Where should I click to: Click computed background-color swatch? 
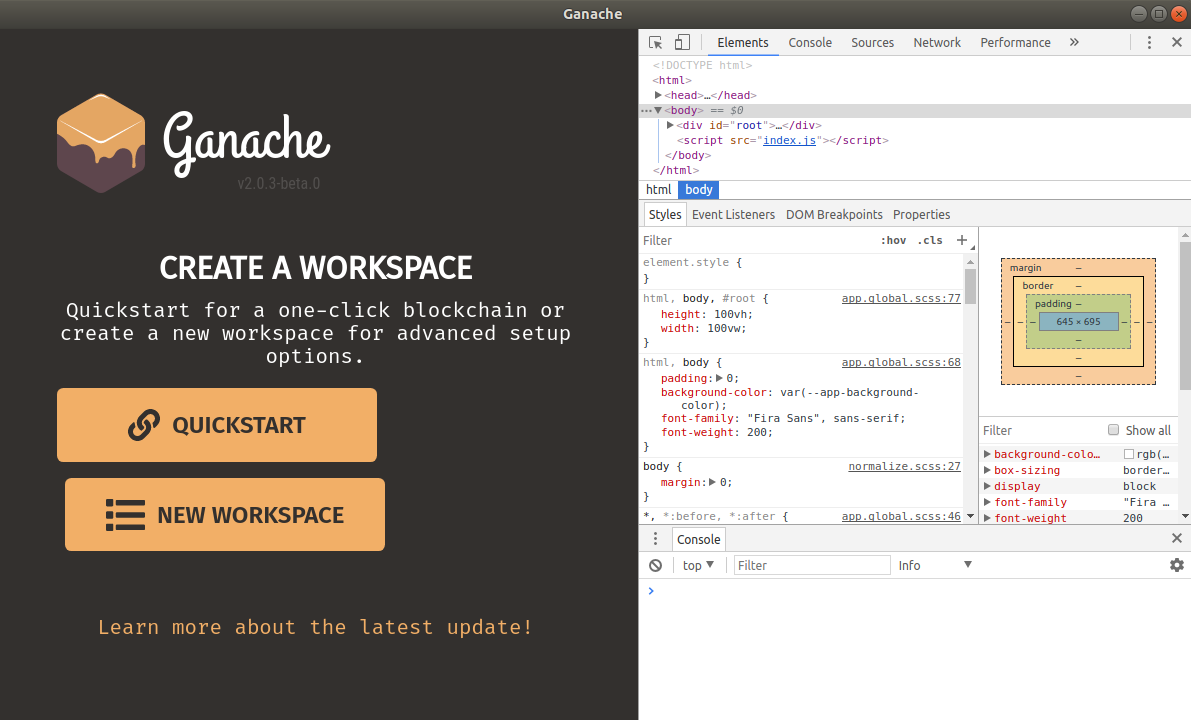tap(1129, 454)
